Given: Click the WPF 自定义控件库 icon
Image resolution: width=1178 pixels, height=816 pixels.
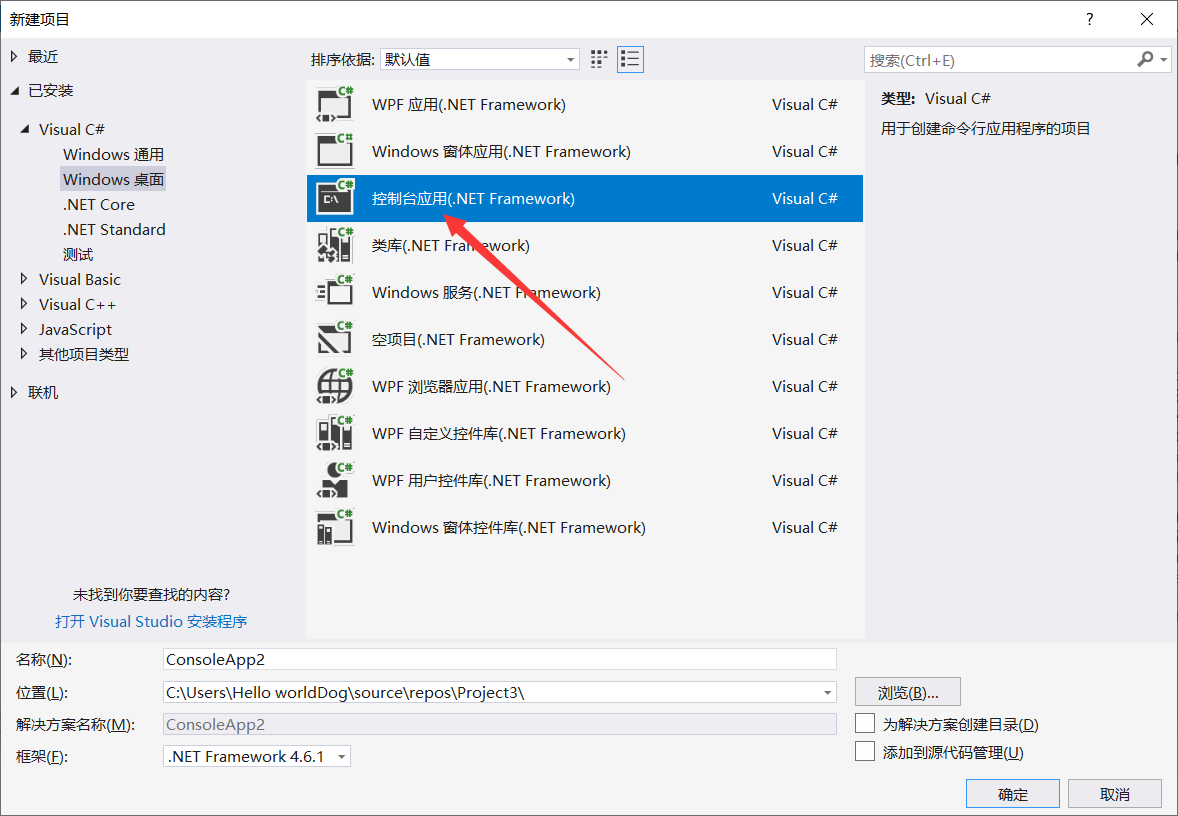Looking at the screenshot, I should pos(334,434).
